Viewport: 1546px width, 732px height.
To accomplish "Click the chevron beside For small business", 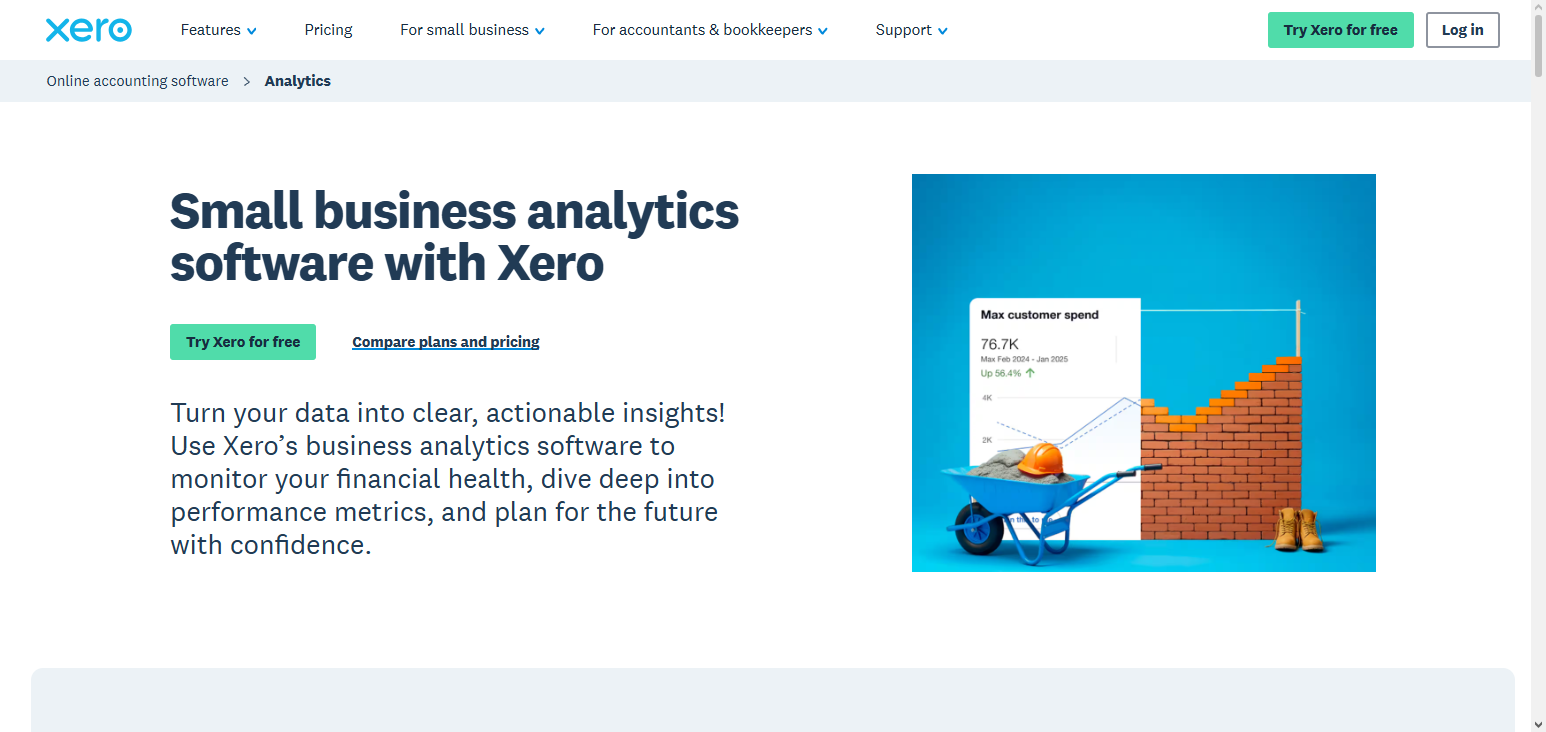I will [540, 30].
